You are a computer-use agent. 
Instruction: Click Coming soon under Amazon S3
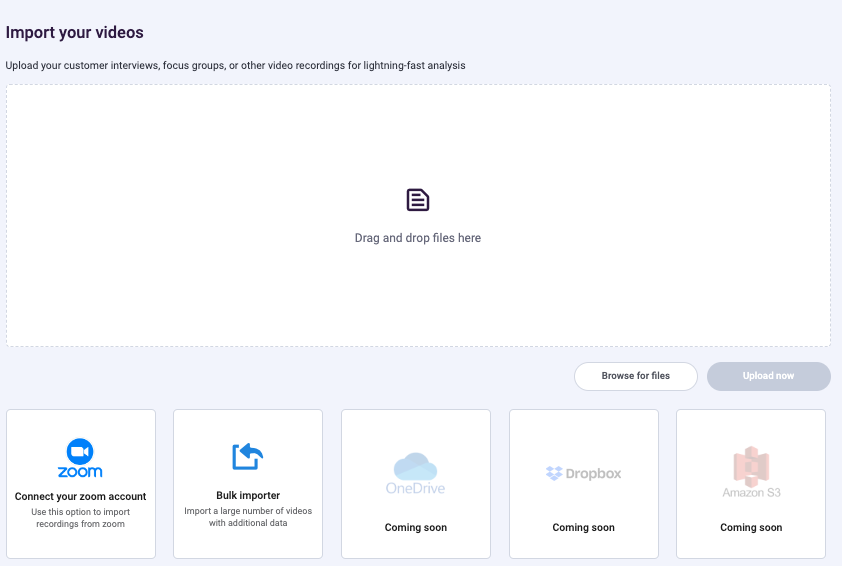tap(751, 527)
